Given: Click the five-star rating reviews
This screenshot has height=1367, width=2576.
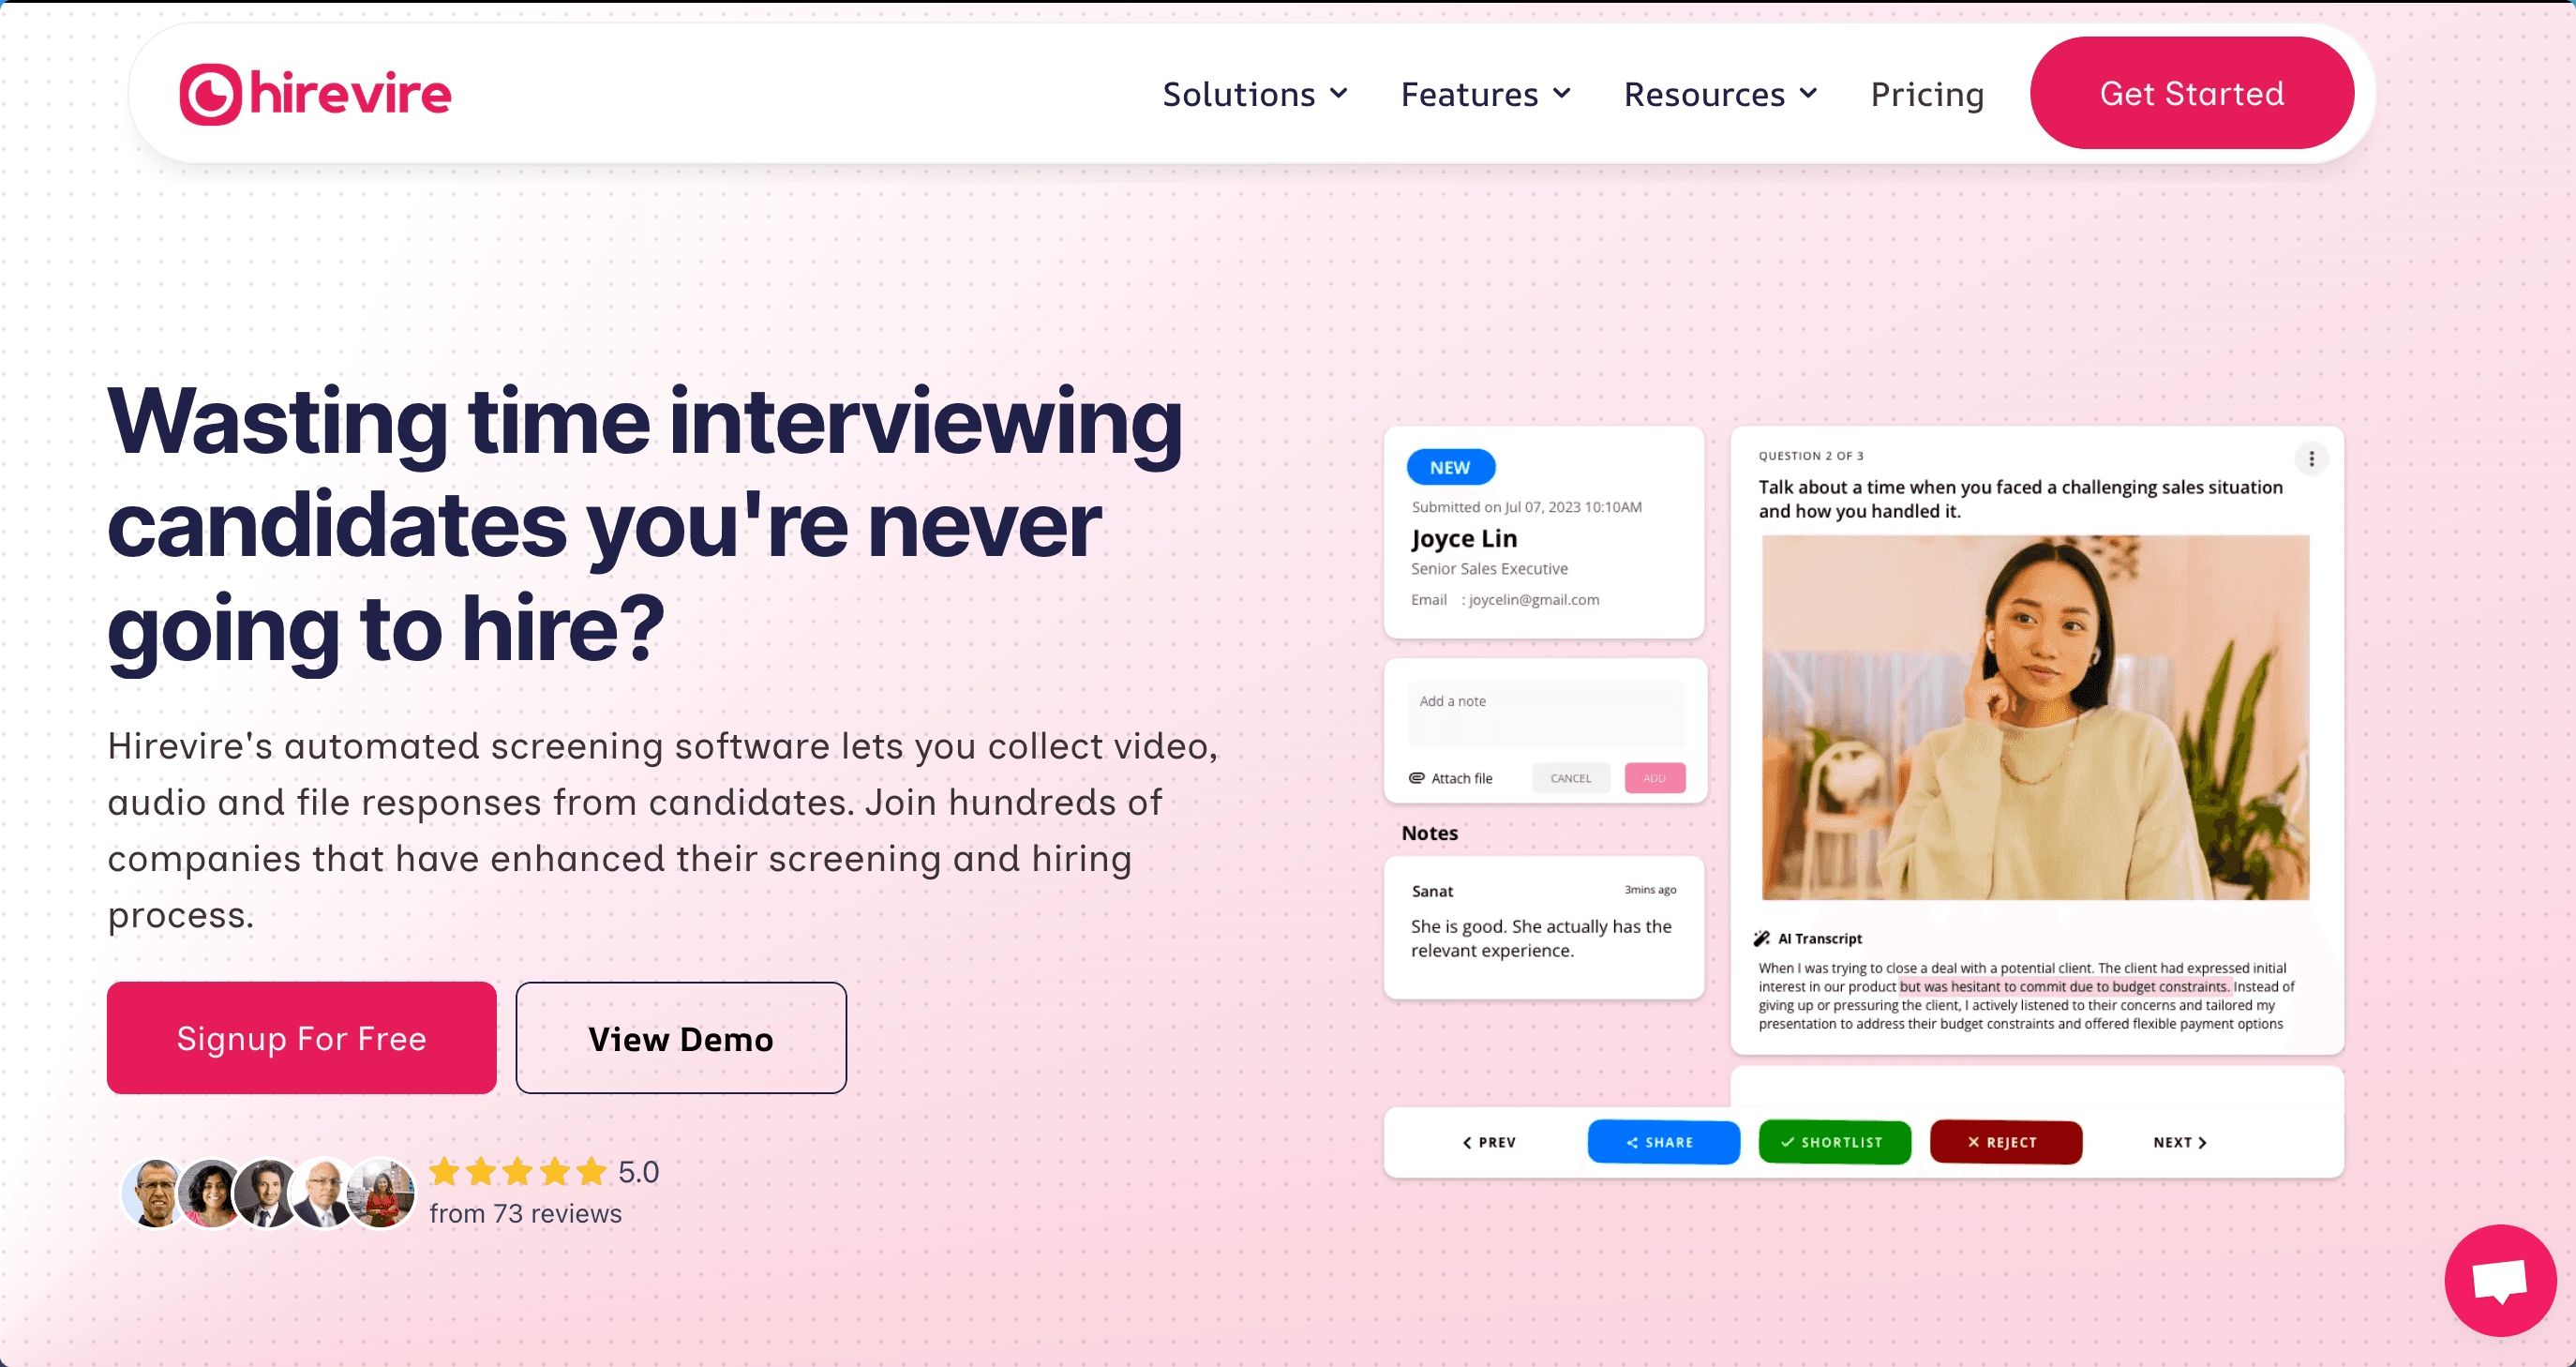Looking at the screenshot, I should [518, 1171].
